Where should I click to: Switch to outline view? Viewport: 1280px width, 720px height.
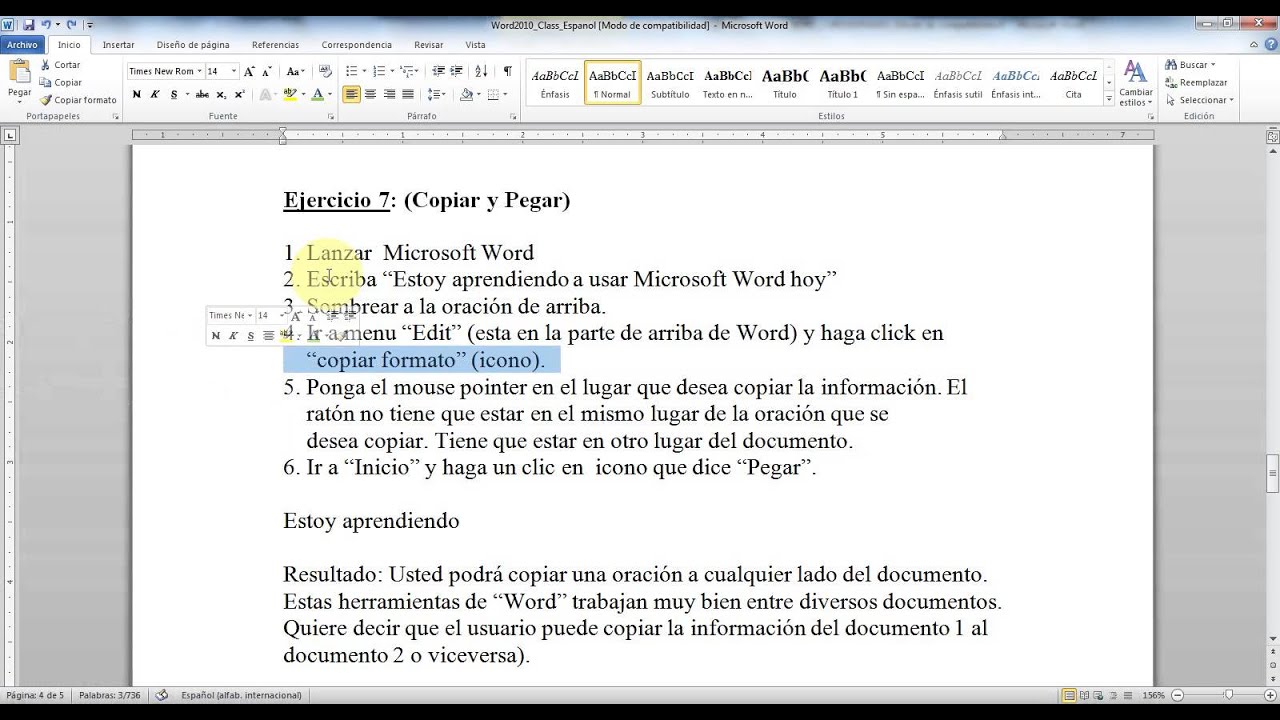coord(1115,695)
